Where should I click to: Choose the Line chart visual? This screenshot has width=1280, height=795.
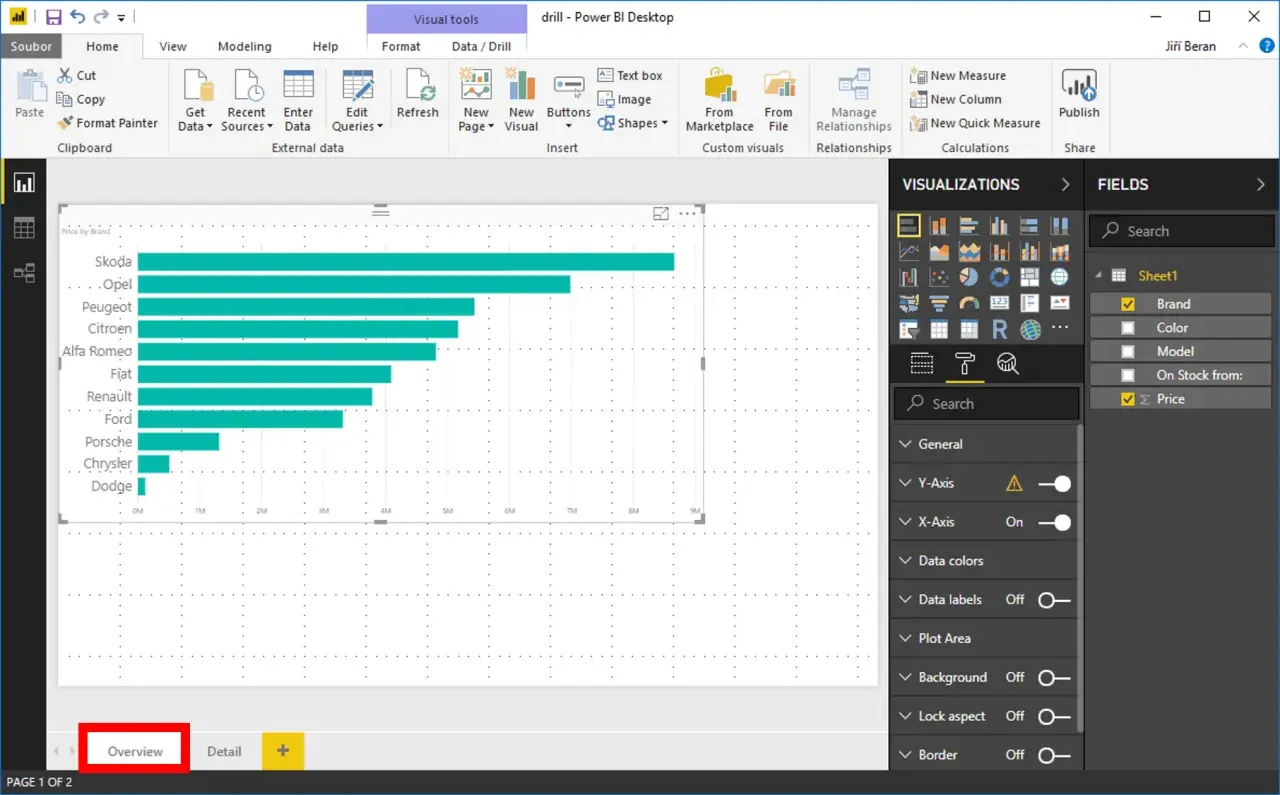pos(908,251)
